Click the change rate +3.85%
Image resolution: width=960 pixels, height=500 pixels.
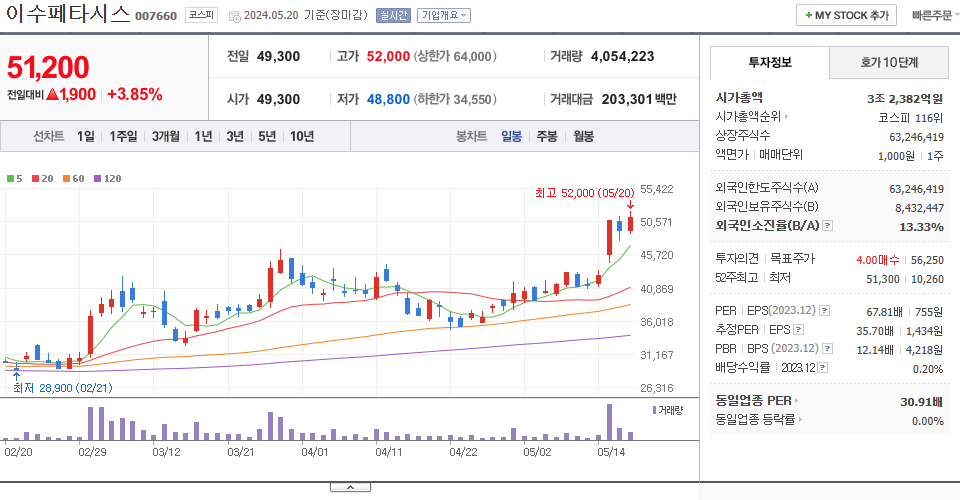(135, 94)
